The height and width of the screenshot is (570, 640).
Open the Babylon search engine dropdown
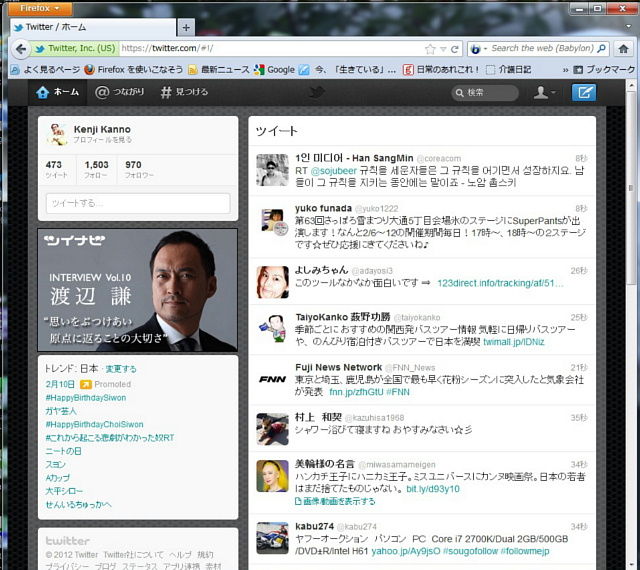pyautogui.click(x=478, y=49)
